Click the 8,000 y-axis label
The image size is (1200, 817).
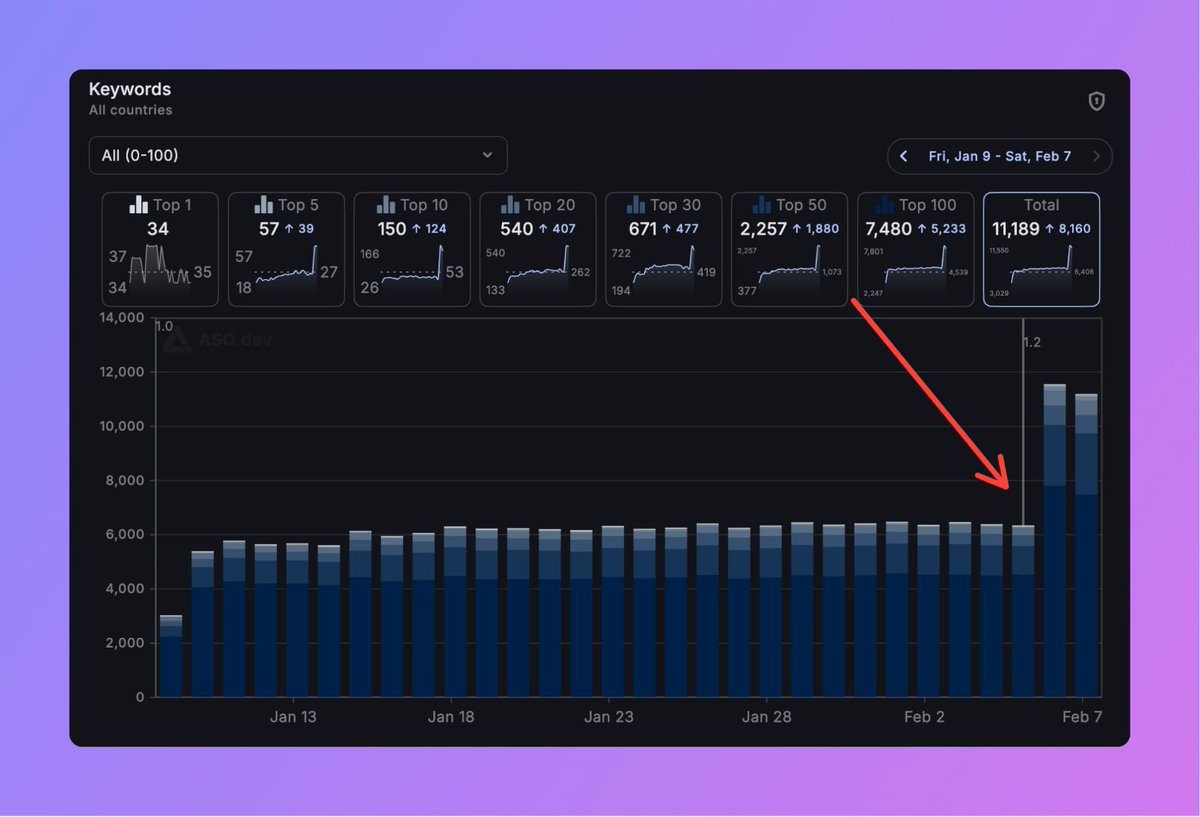point(124,480)
